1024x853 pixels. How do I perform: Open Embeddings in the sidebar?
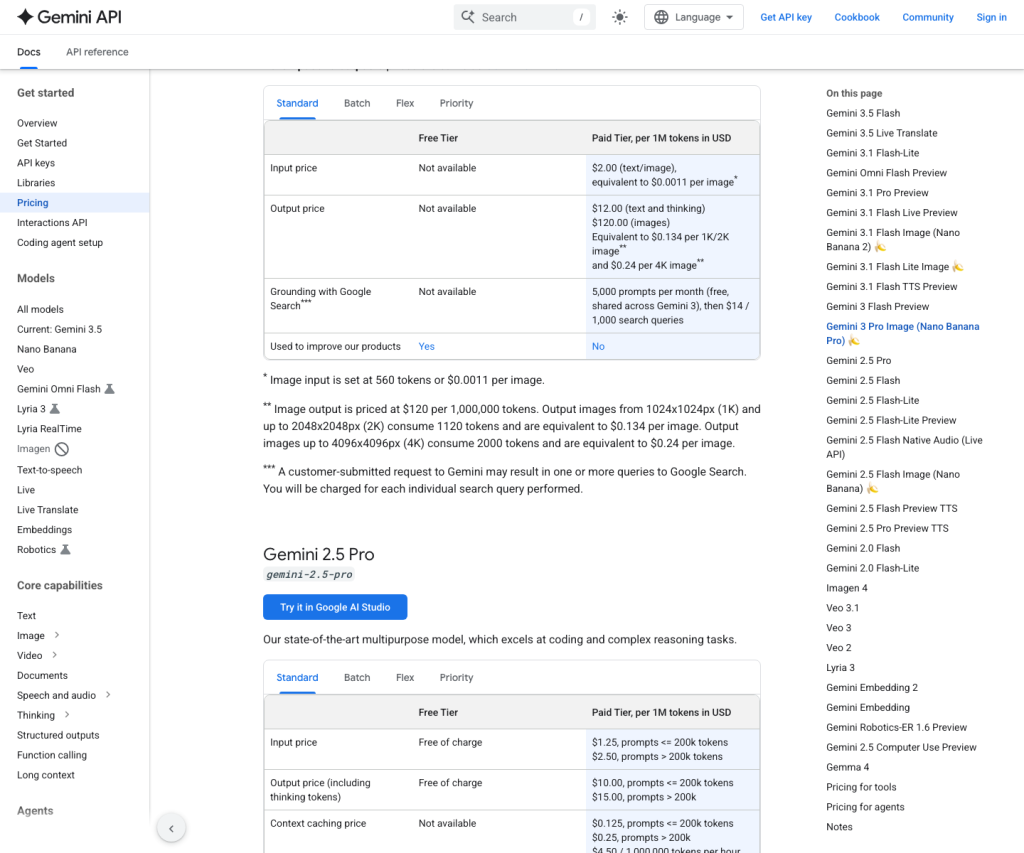click(44, 529)
